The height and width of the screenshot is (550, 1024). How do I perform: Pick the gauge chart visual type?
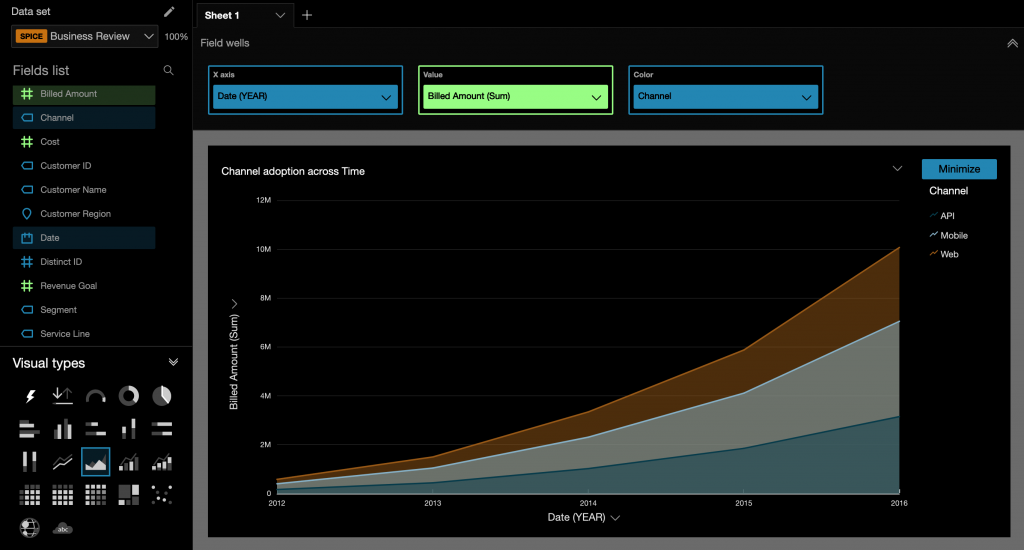click(x=95, y=397)
